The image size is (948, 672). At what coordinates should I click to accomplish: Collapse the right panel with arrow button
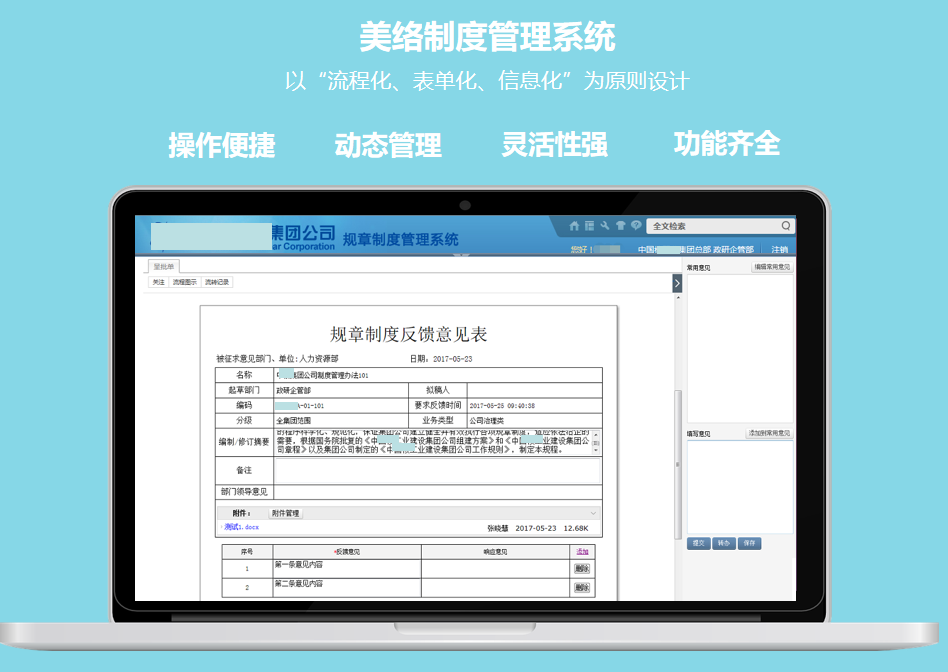(677, 284)
